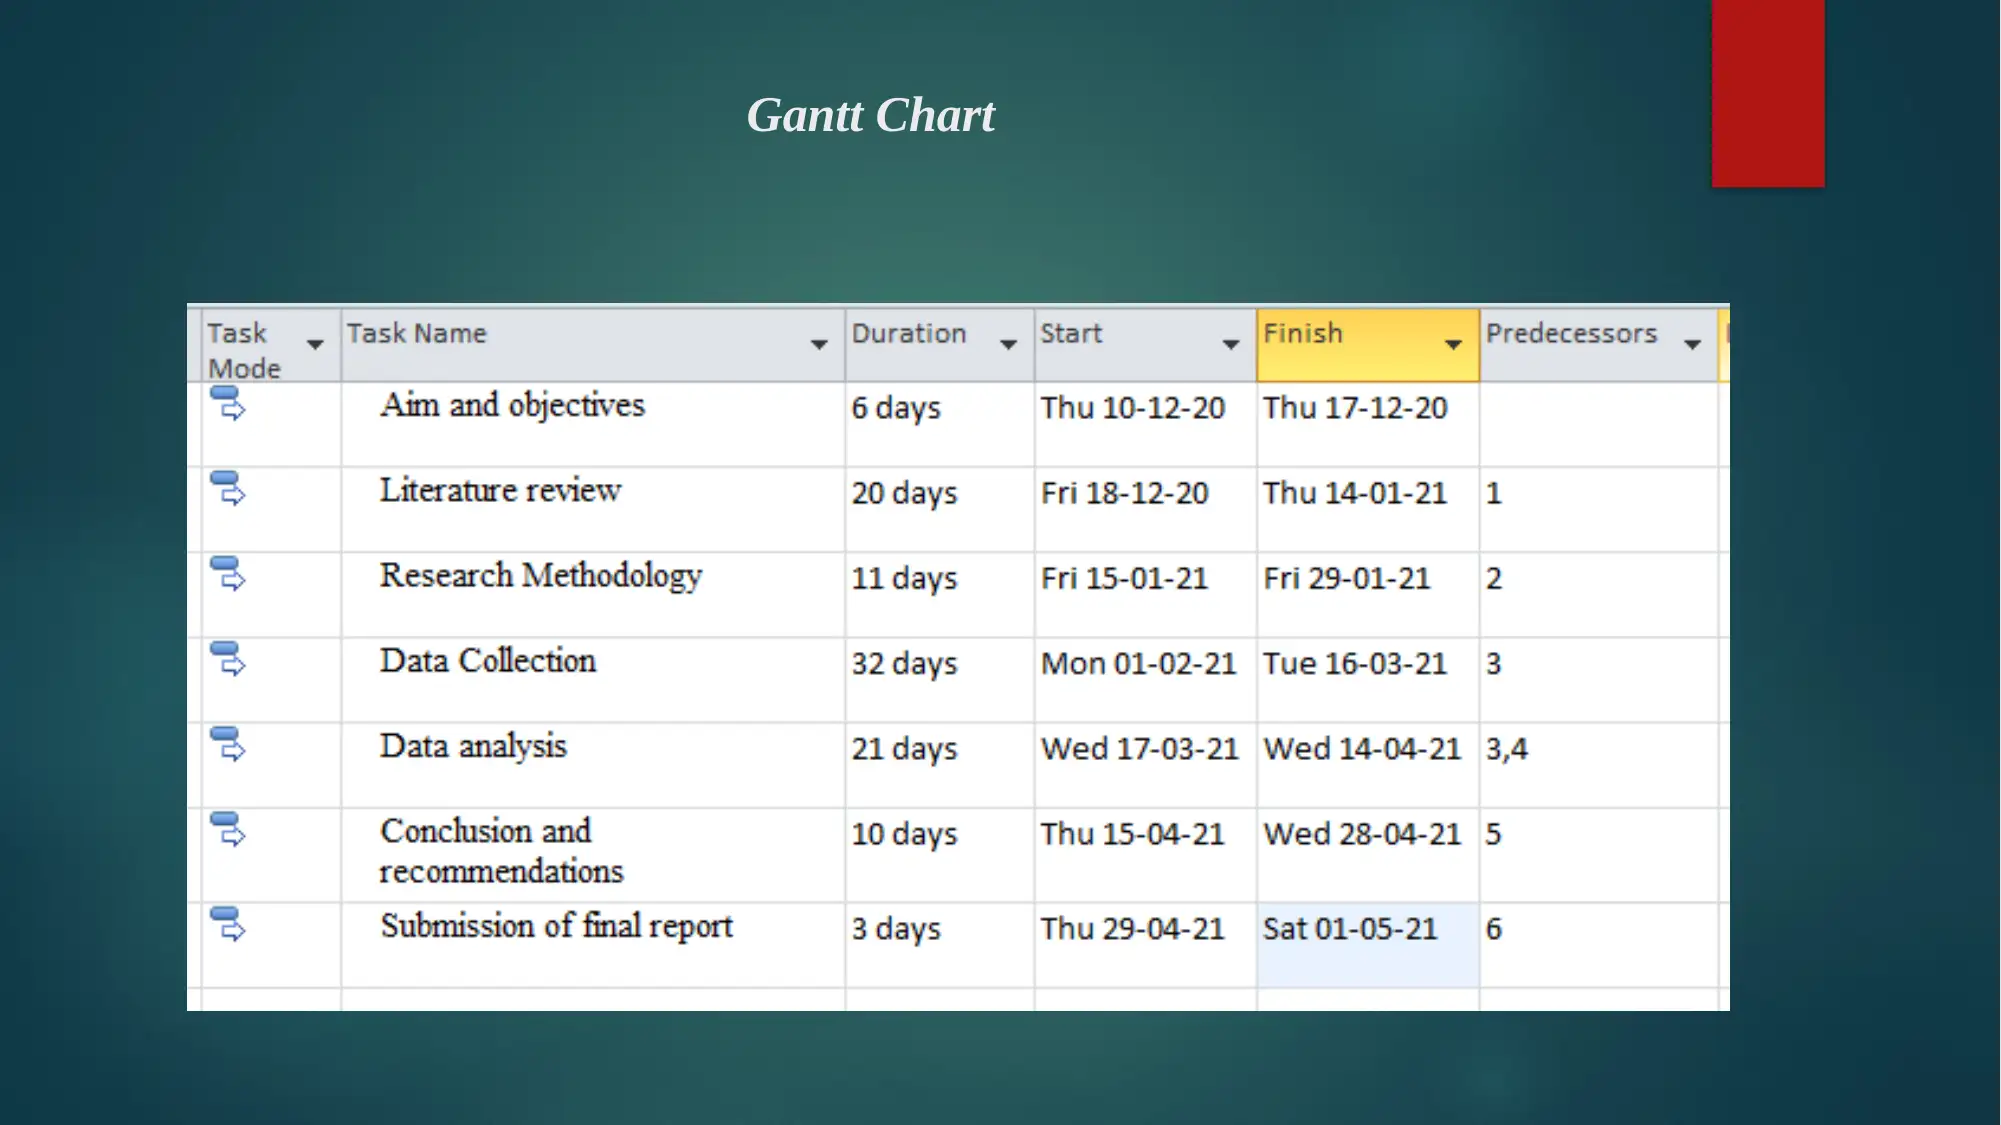
Task: Open the Predecessors column dropdown arrow
Action: (x=1692, y=345)
